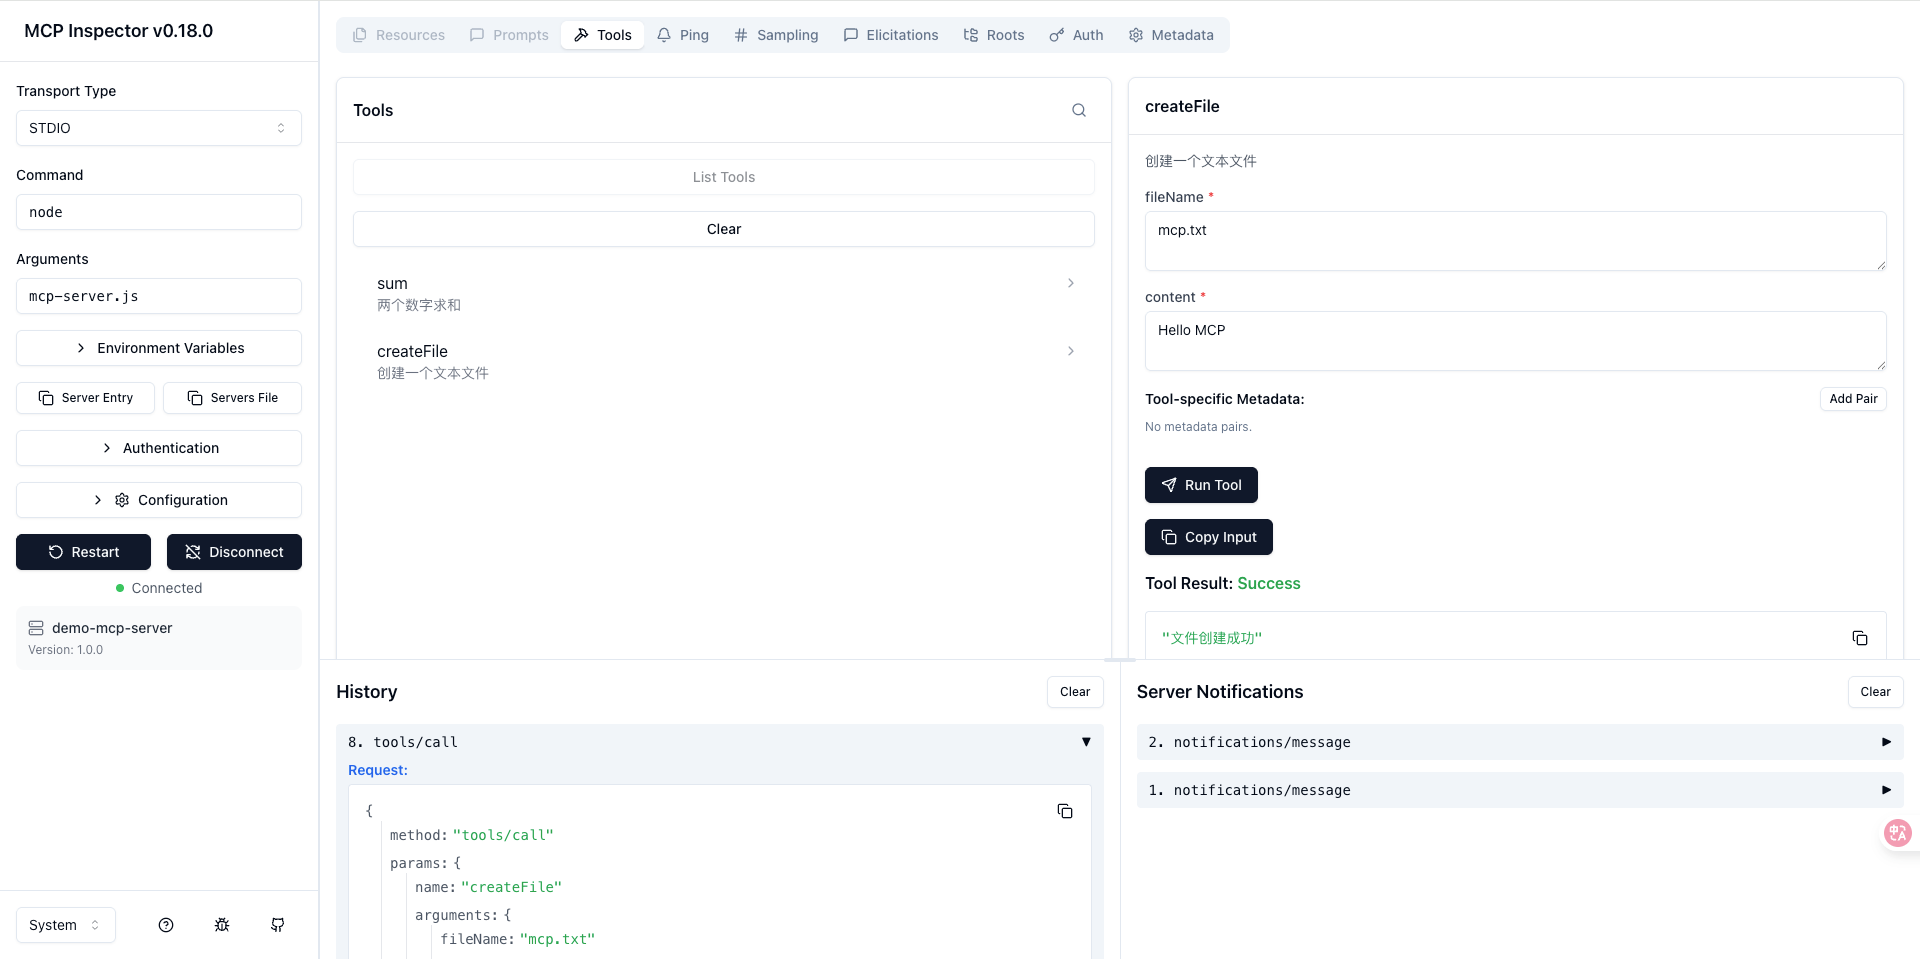Click the fileName text area
The width and height of the screenshot is (1920, 959).
tap(1516, 241)
